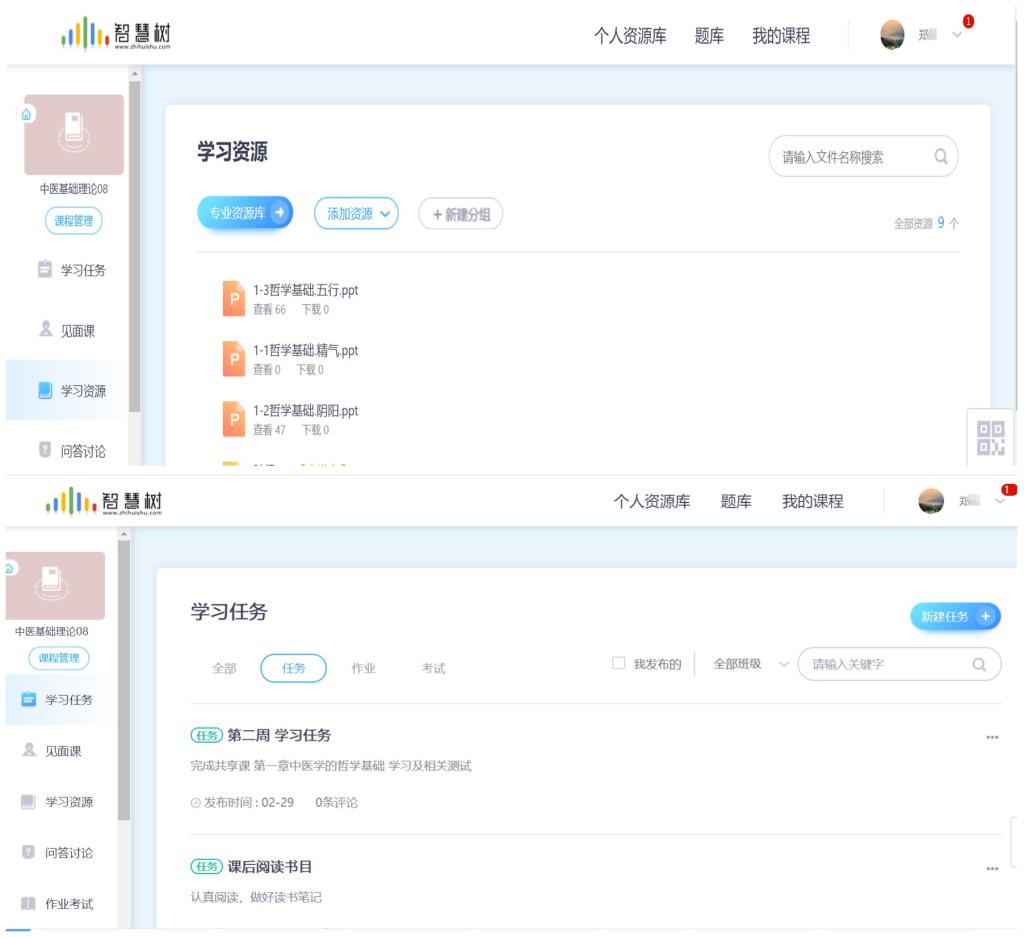Open the 1-1哲学基础.精气.ppt file icon
This screenshot has width=1024, height=937.
233,359
